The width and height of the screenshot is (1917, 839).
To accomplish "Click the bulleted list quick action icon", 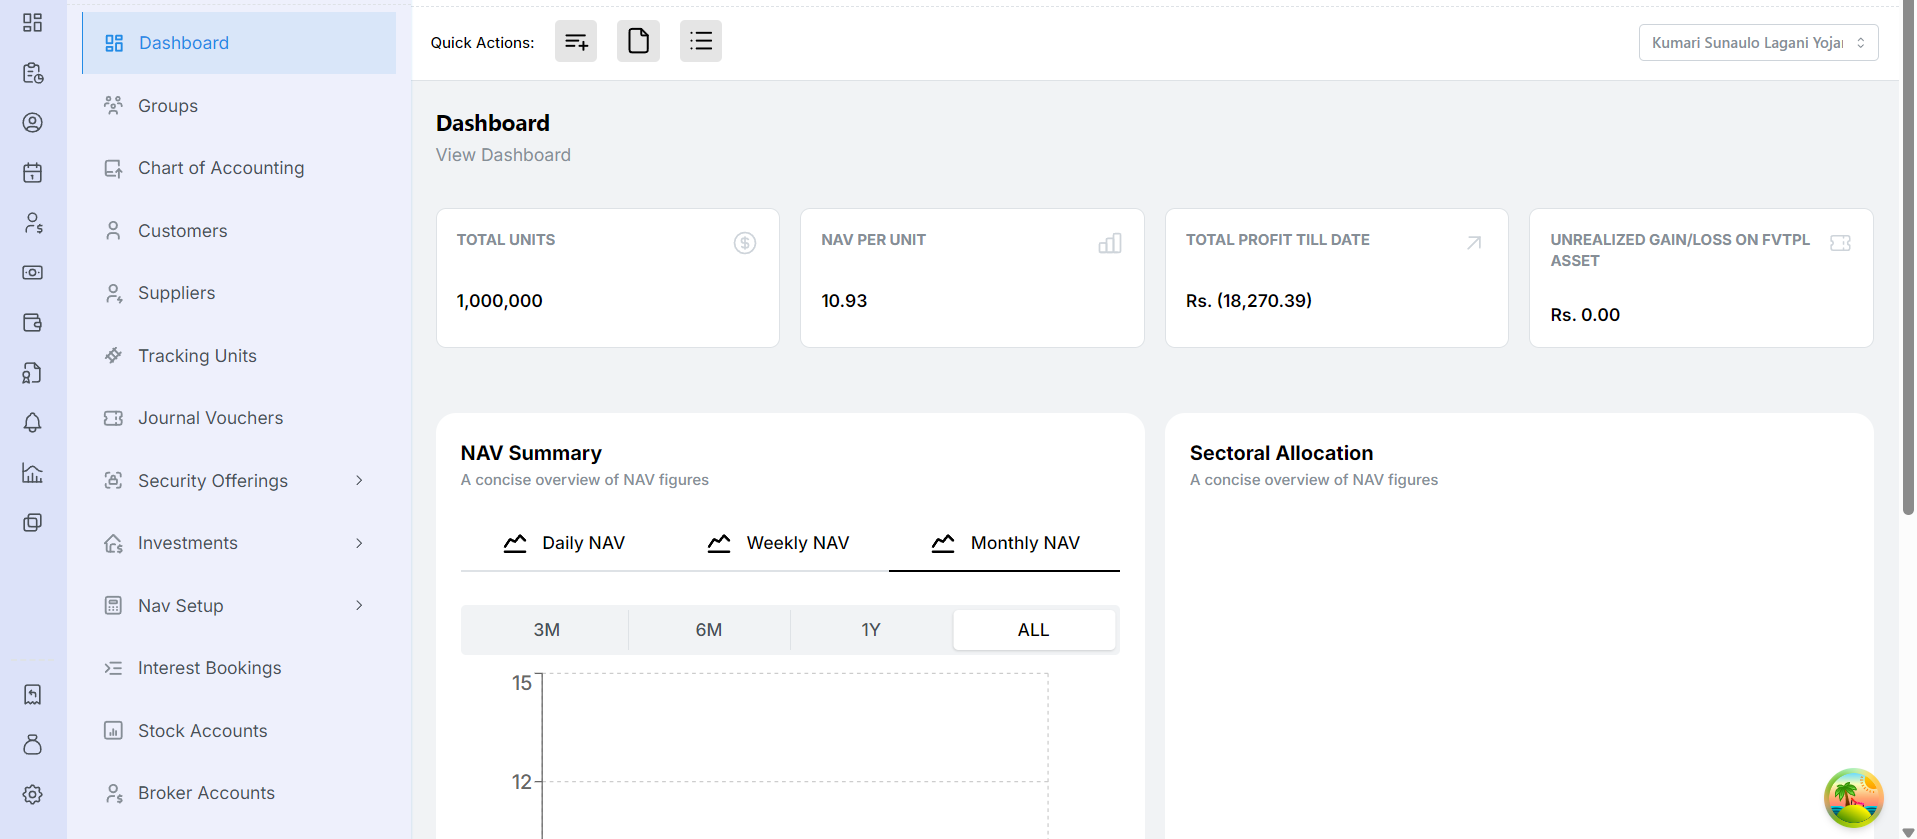I will pos(701,42).
